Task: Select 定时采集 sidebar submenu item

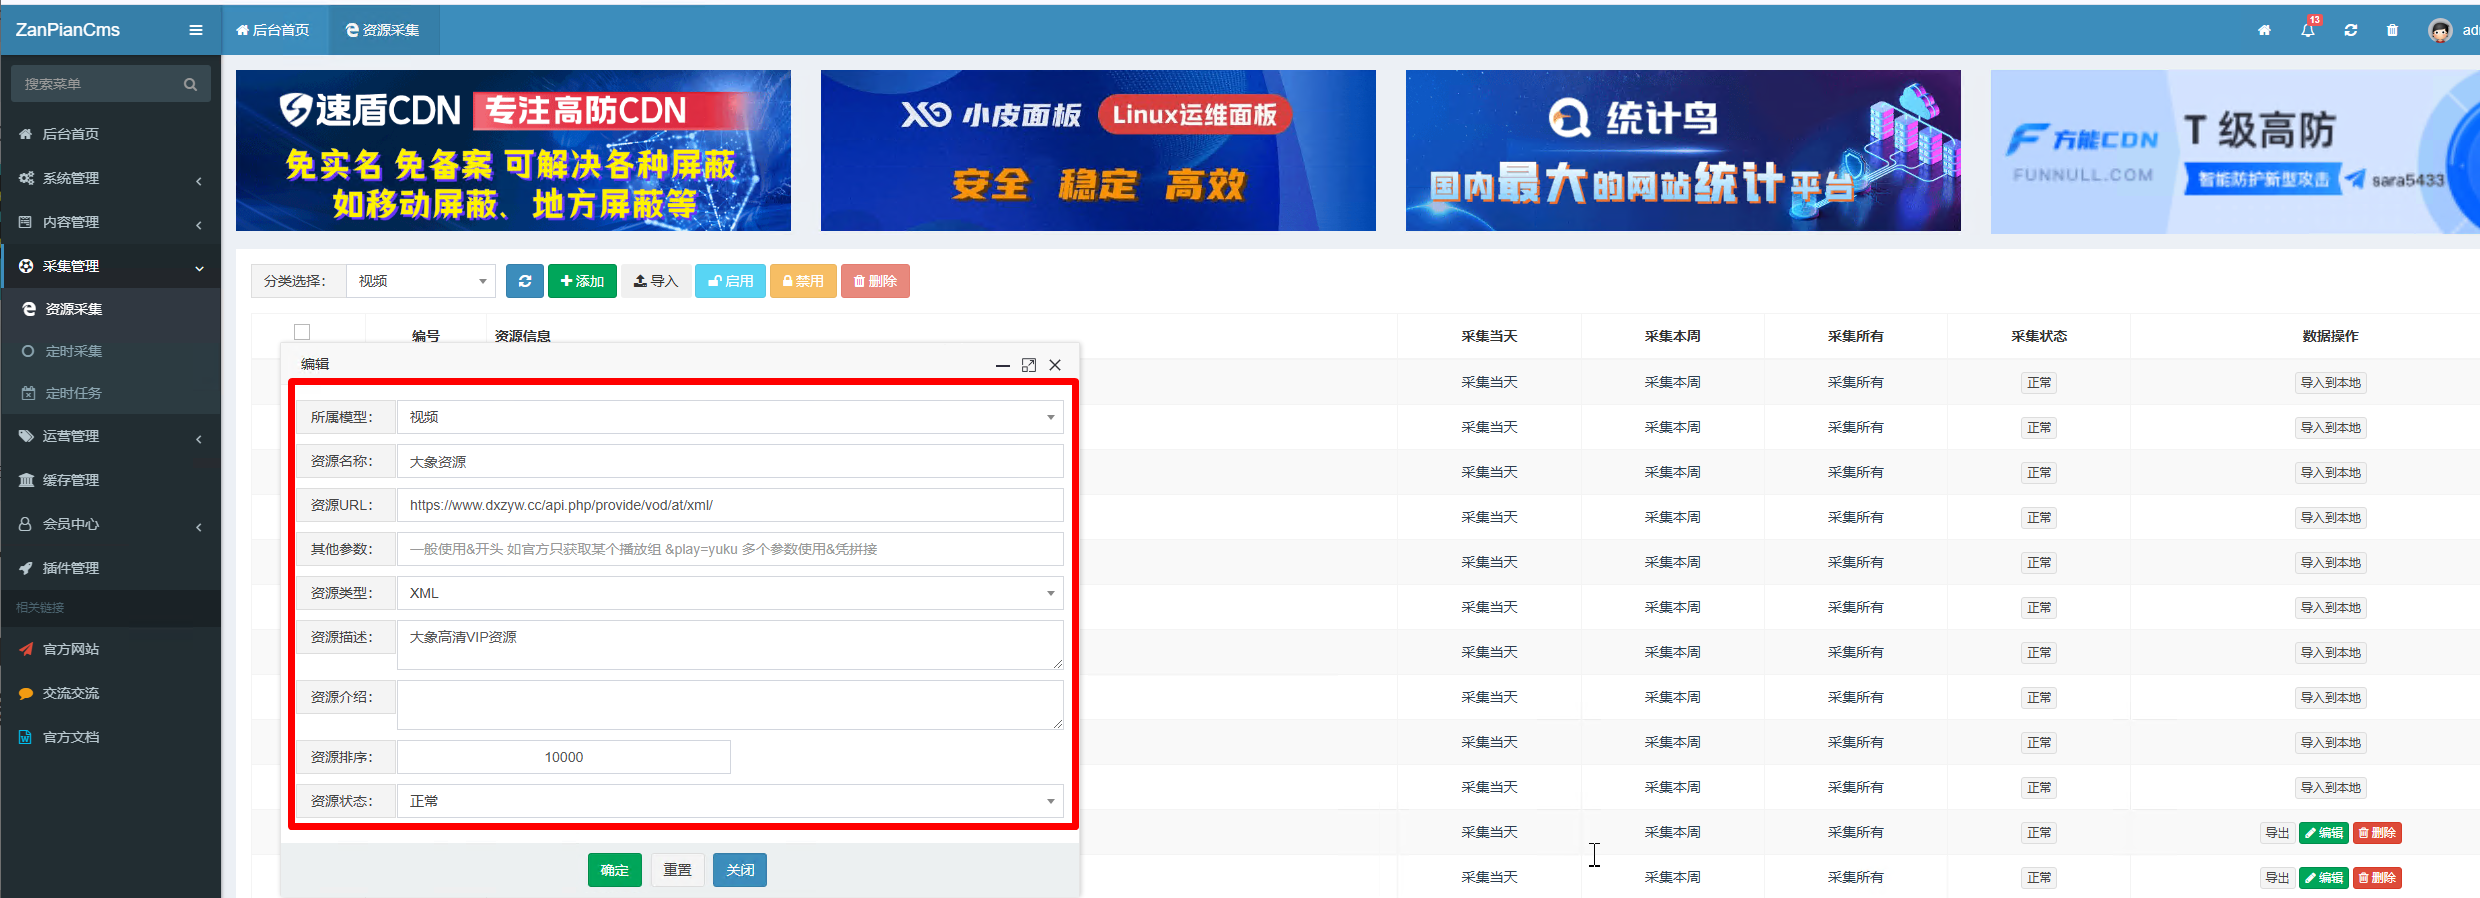Action: coord(110,351)
